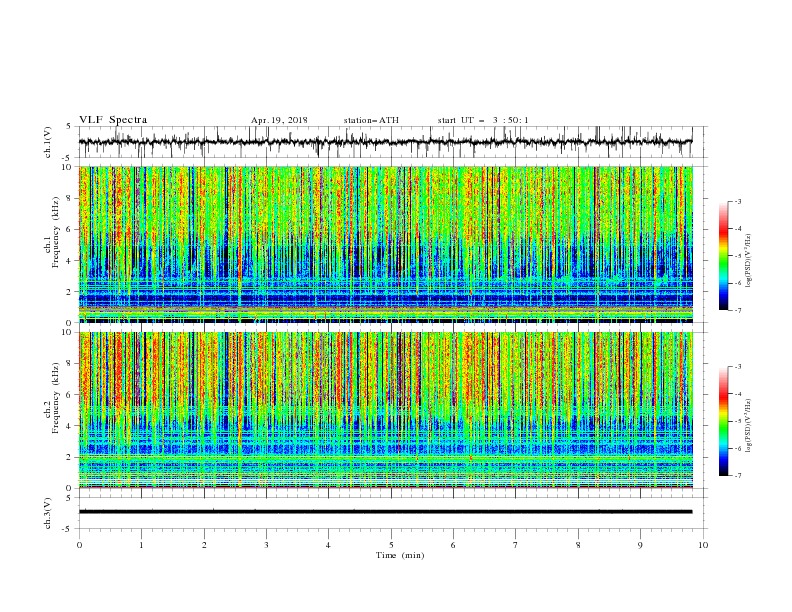Select the date text "Apr. 19, 2018"
This screenshot has width=792, height=612.
(x=279, y=120)
